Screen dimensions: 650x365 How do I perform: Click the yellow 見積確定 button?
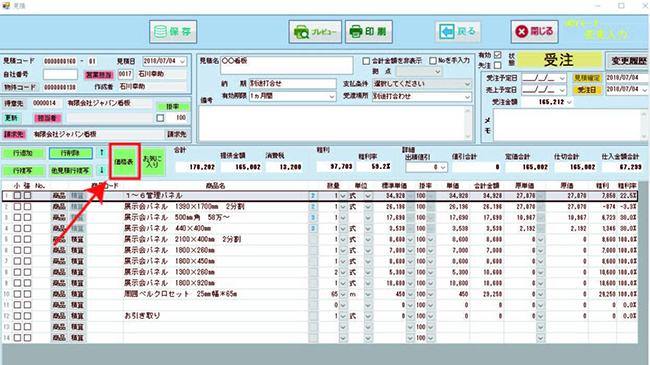tap(587, 78)
